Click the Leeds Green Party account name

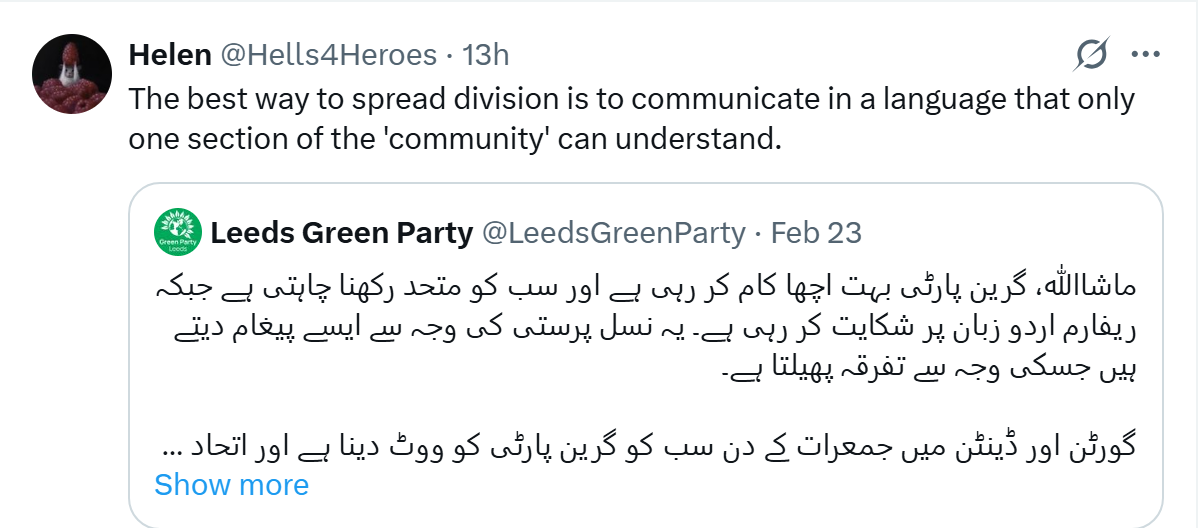(341, 233)
